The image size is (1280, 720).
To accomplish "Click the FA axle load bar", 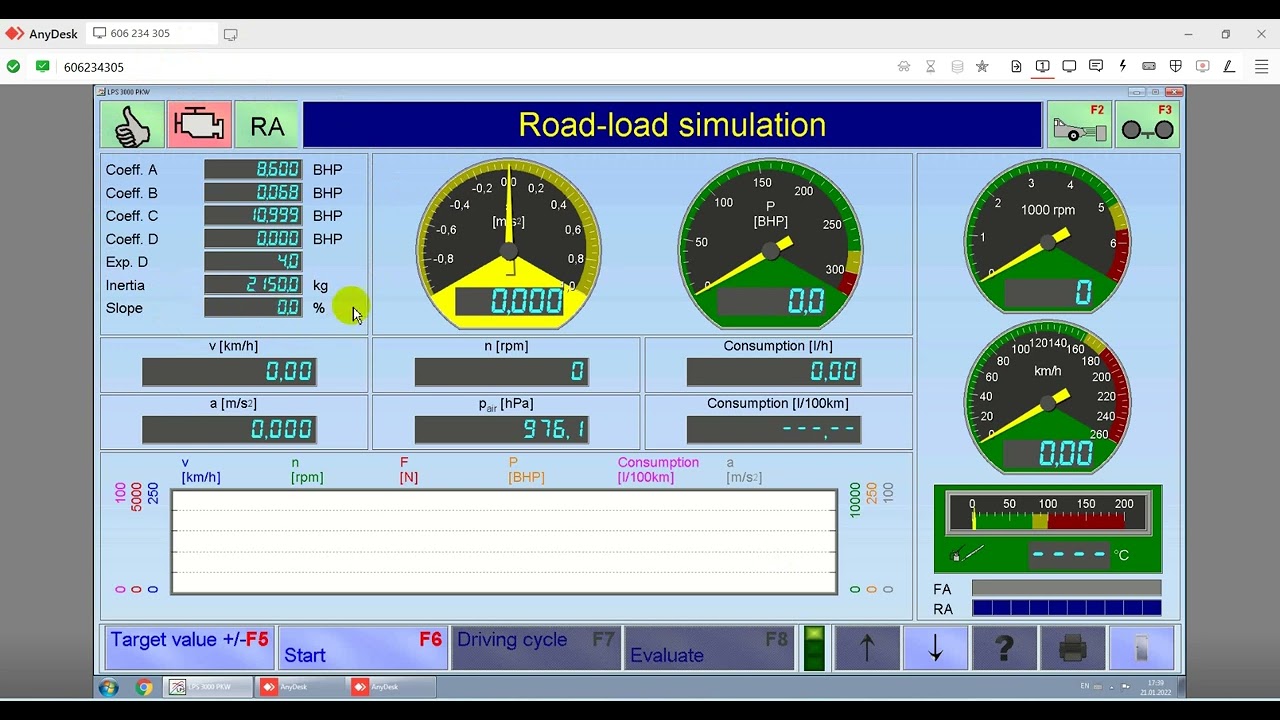I will [x=1066, y=588].
